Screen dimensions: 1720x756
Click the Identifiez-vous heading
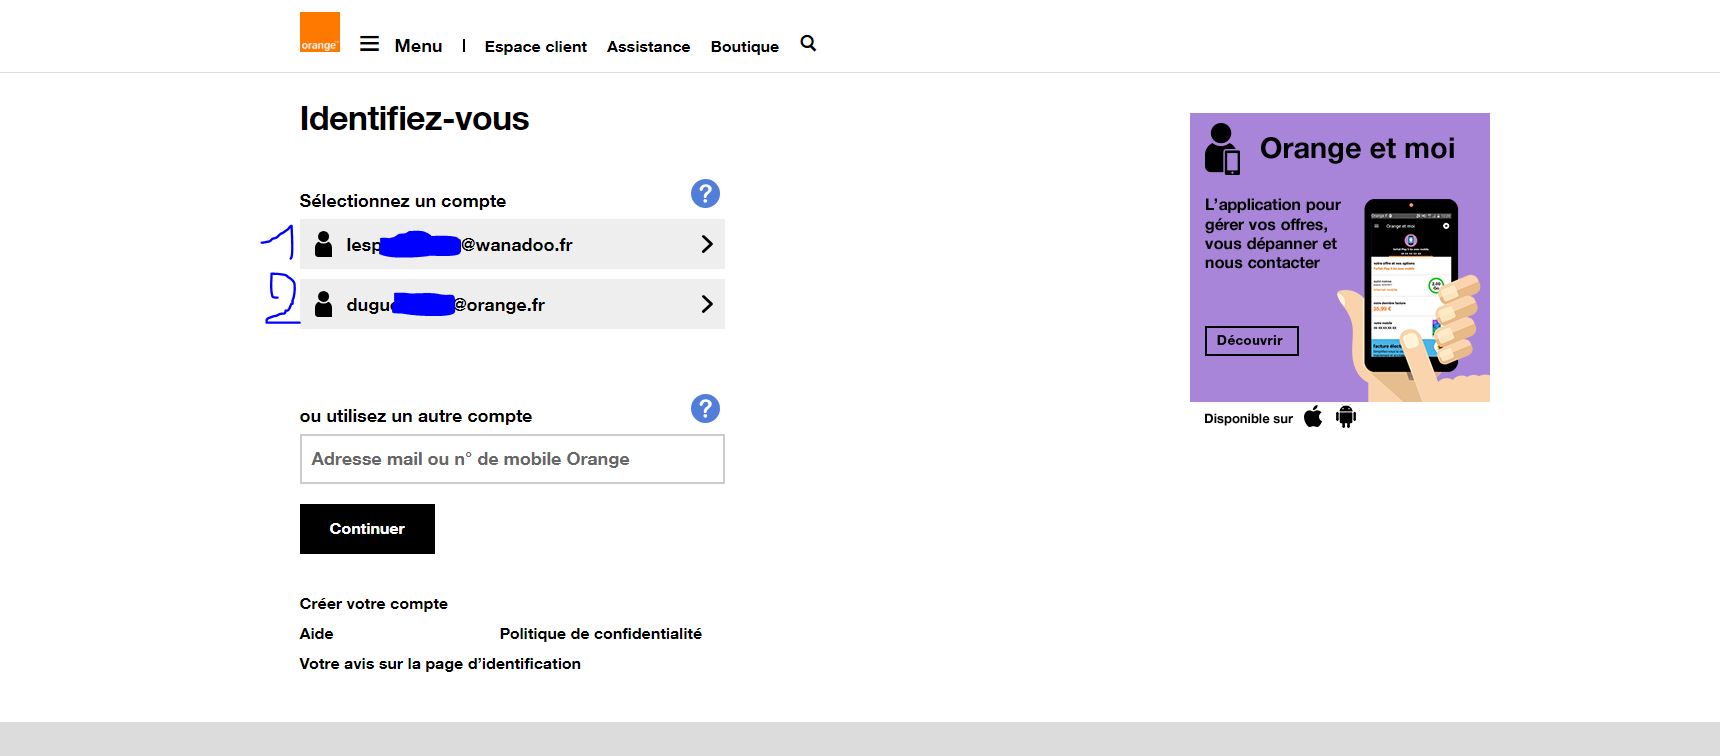click(414, 119)
